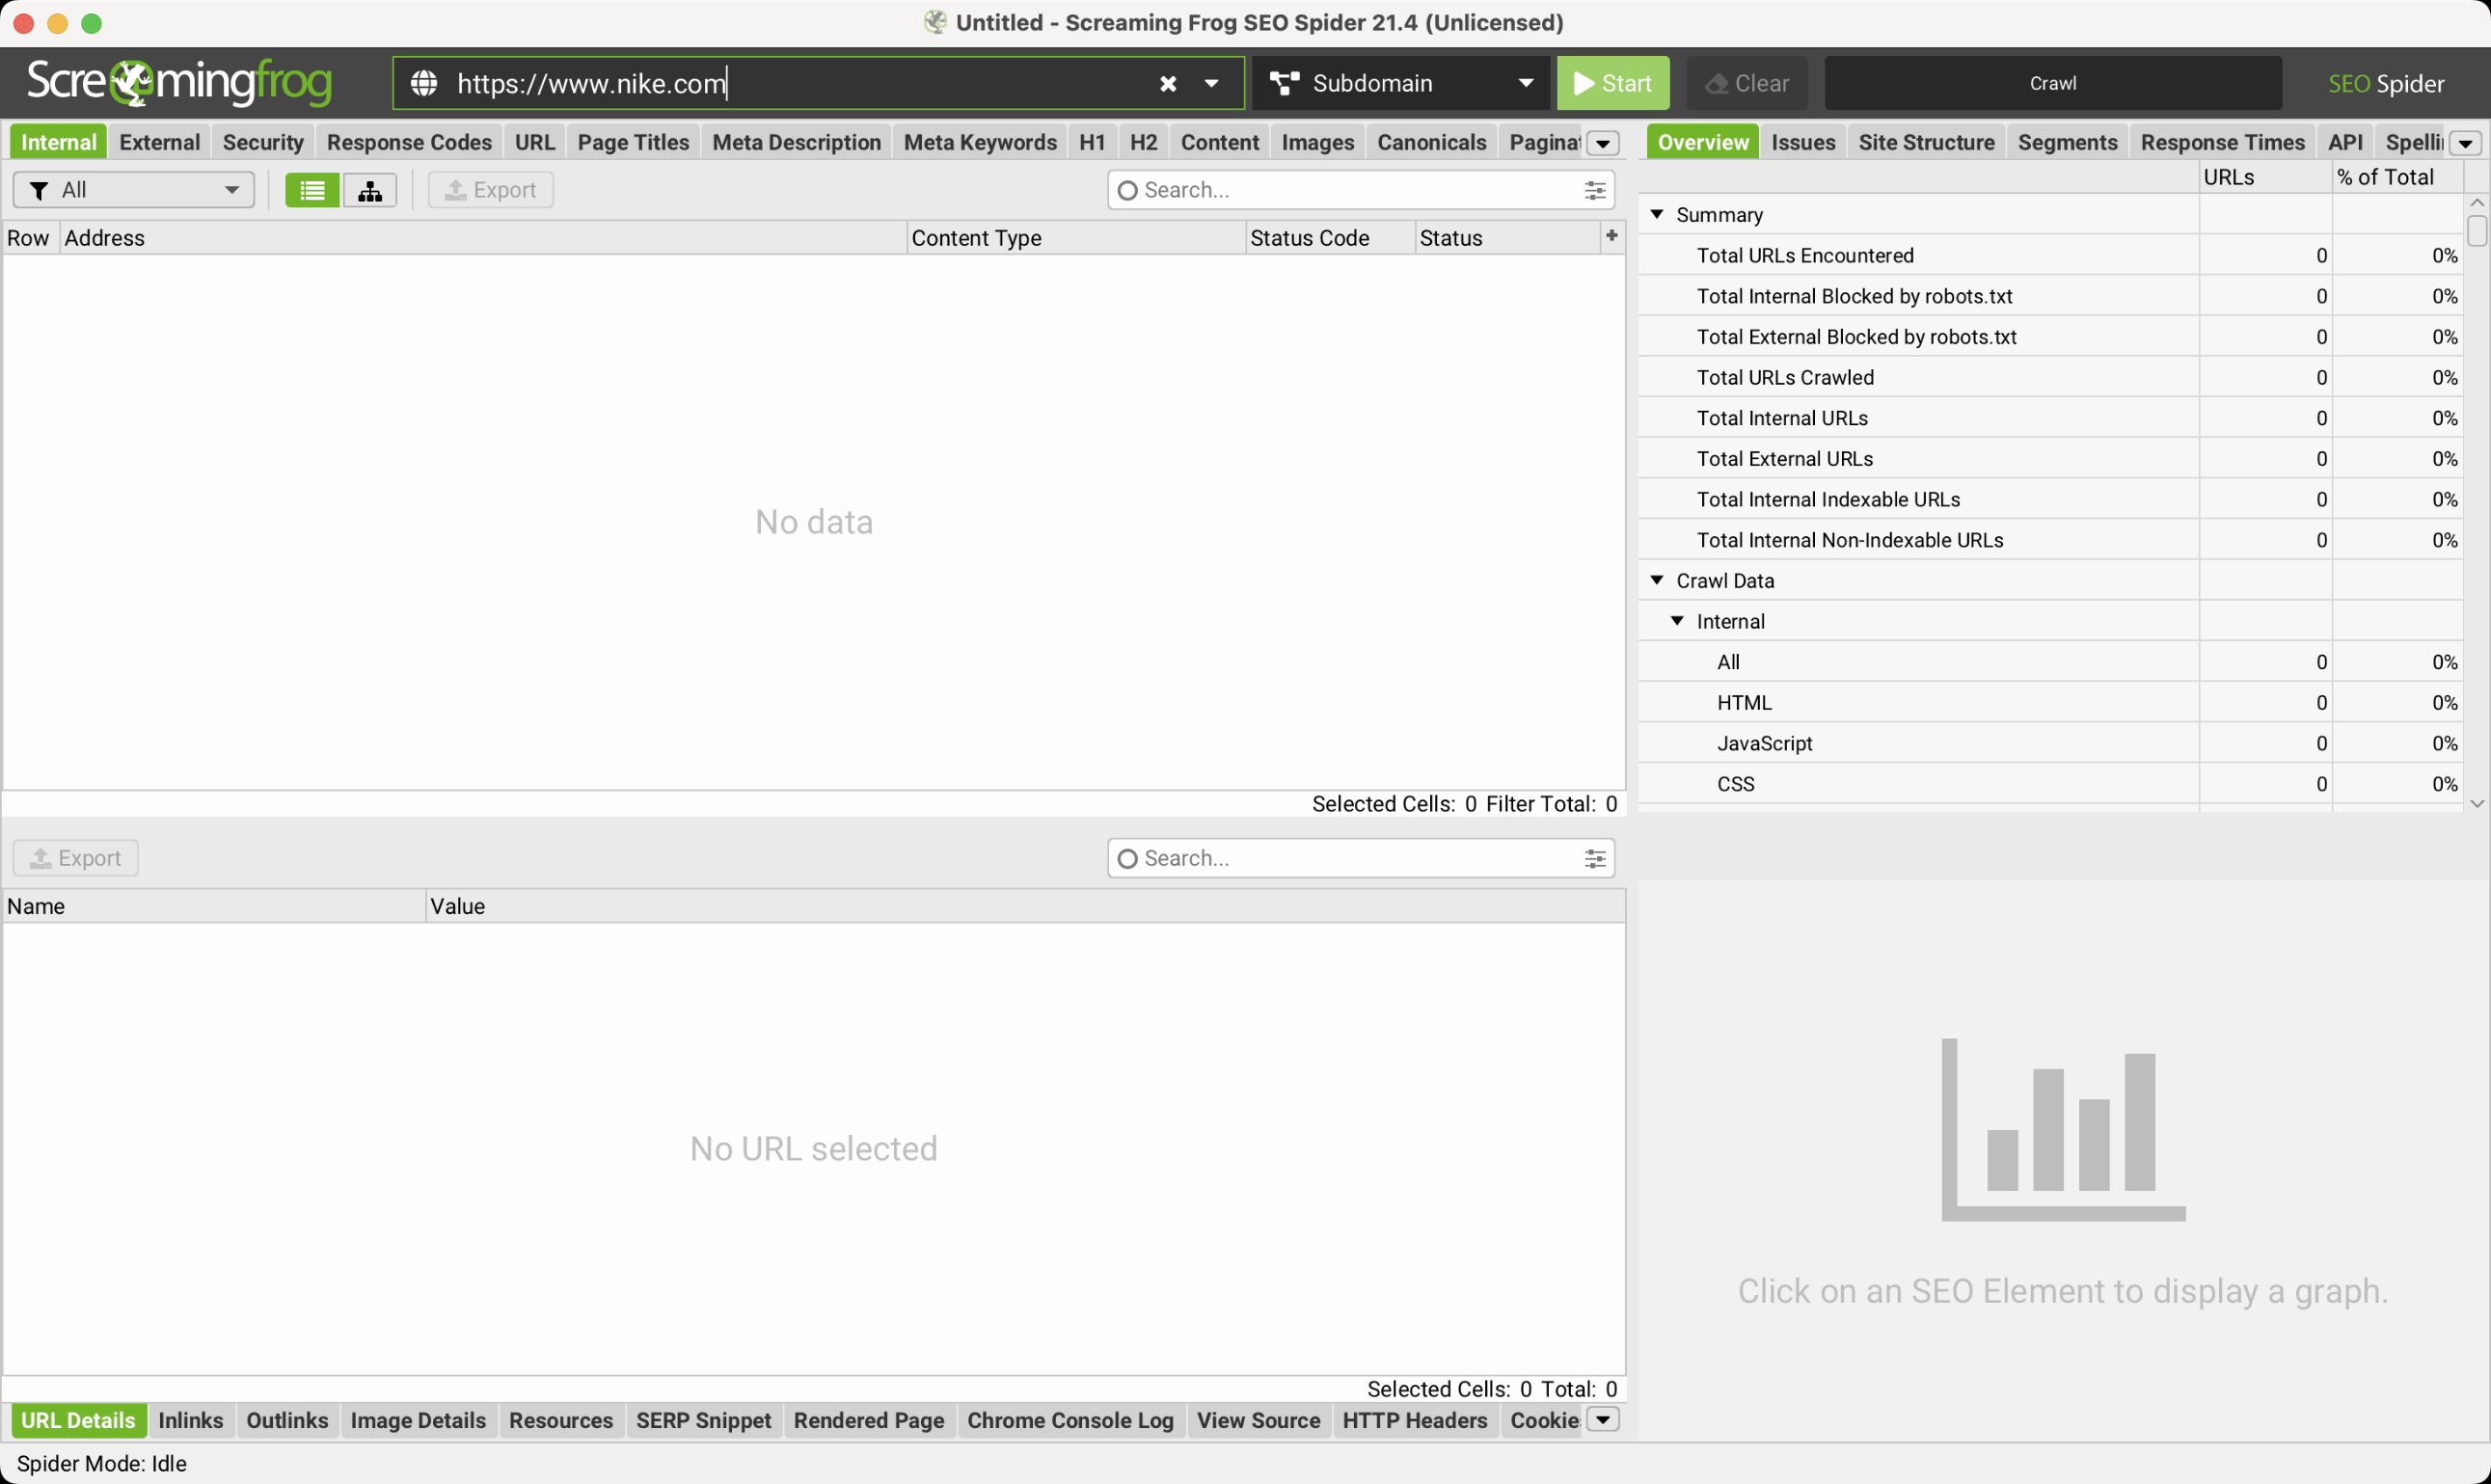The height and width of the screenshot is (1484, 2491).
Task: Click the Screaming Frog logo
Action: coord(179,82)
